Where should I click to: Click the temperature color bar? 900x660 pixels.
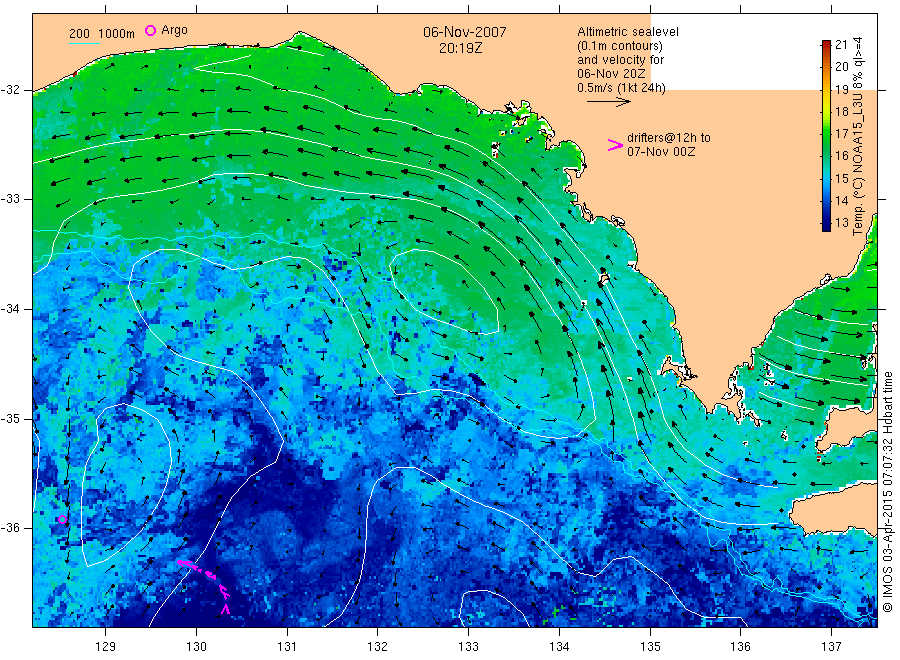826,135
